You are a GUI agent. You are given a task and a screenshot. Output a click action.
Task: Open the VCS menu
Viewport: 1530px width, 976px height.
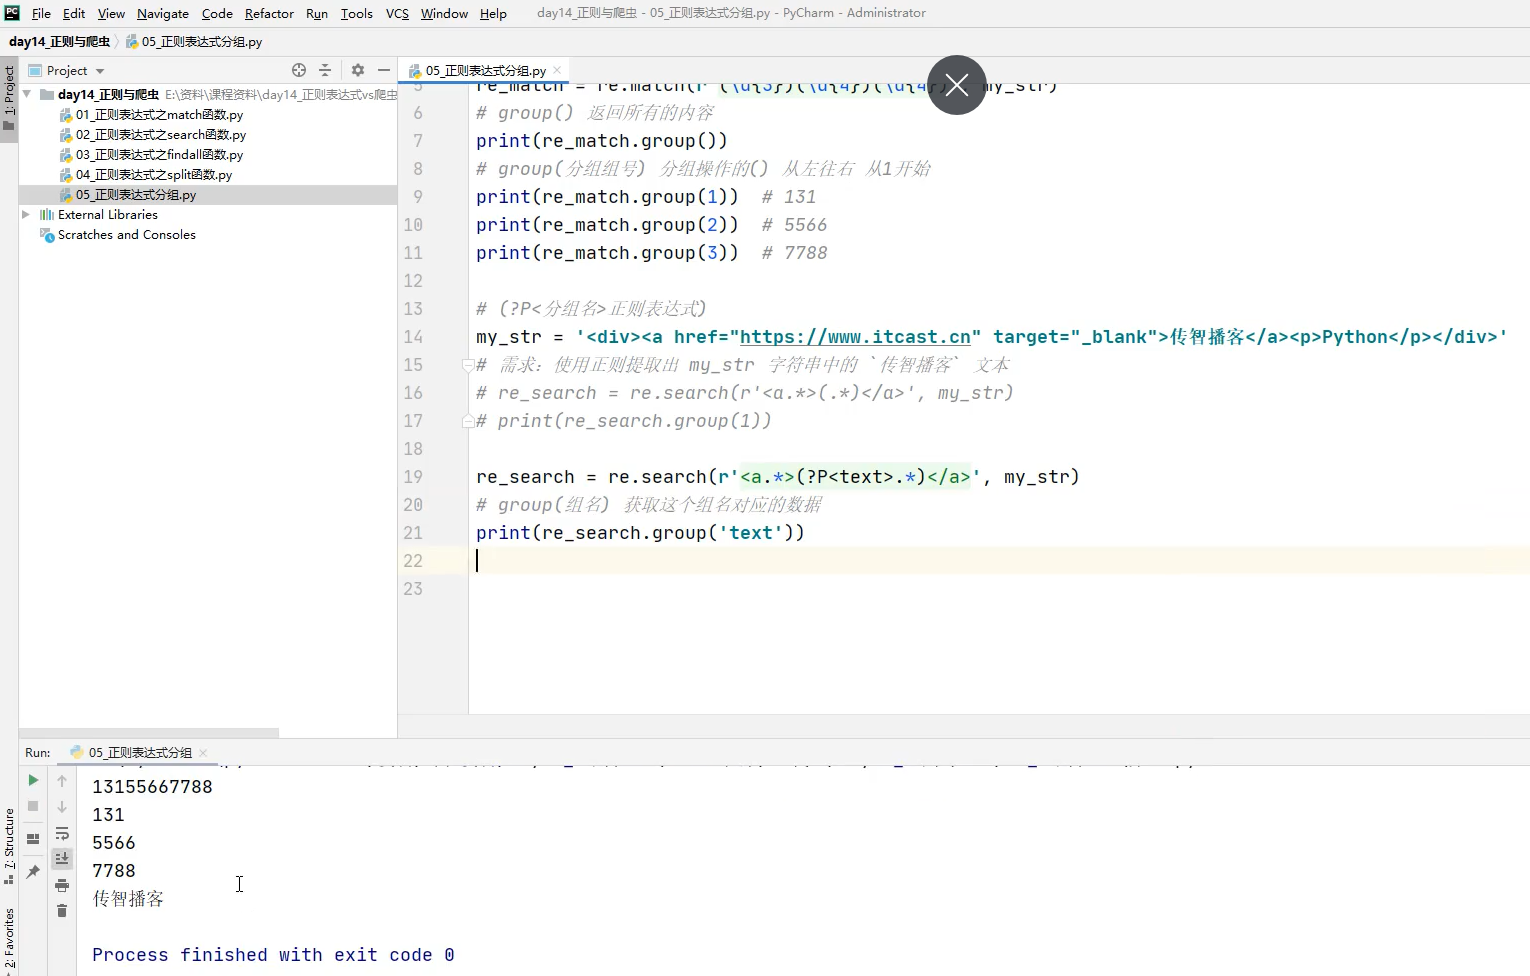point(397,13)
